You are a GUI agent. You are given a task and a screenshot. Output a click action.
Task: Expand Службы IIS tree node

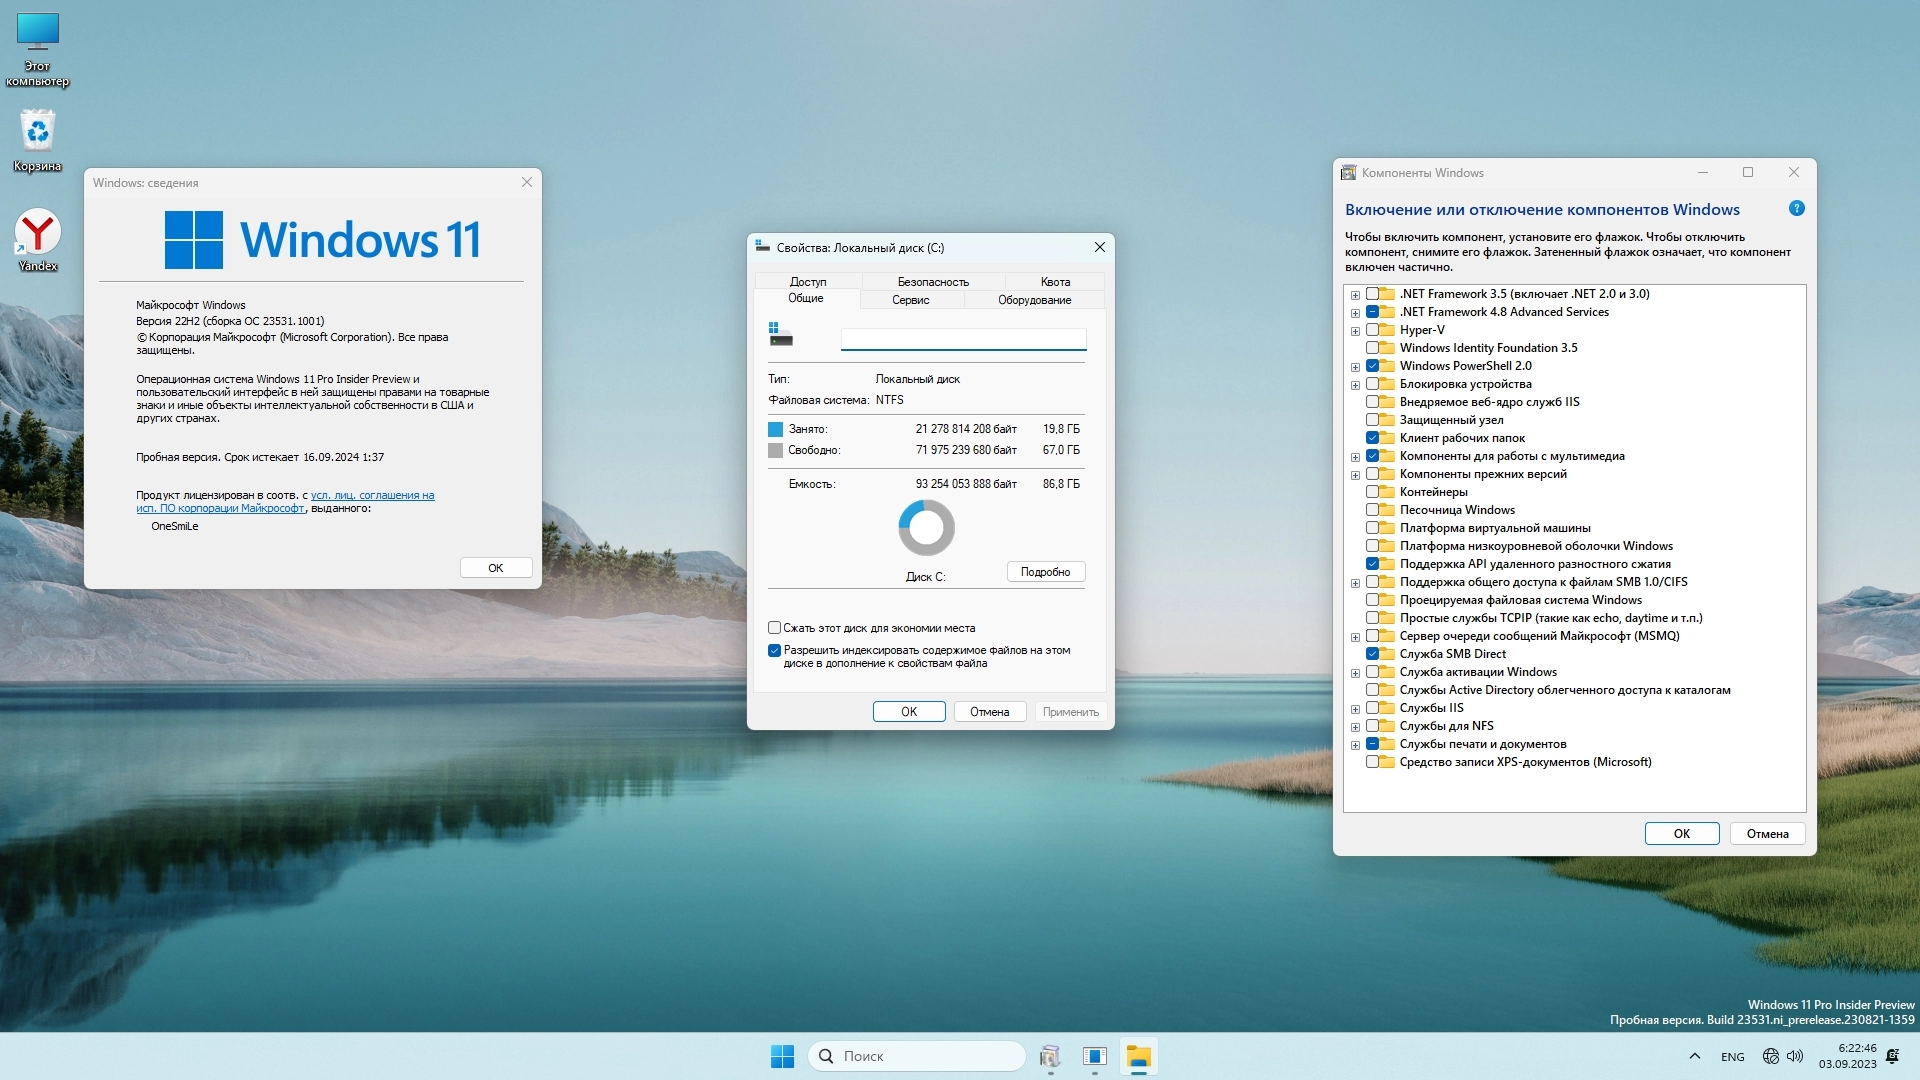click(1355, 709)
